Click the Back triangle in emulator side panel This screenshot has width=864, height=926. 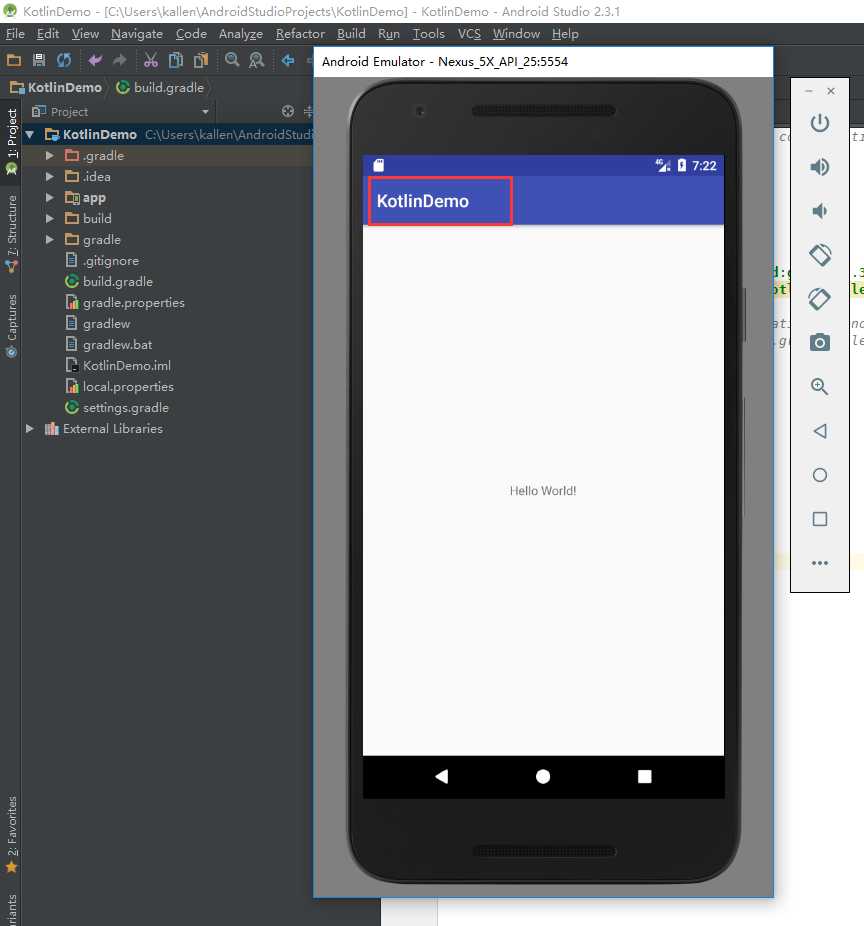tap(820, 431)
